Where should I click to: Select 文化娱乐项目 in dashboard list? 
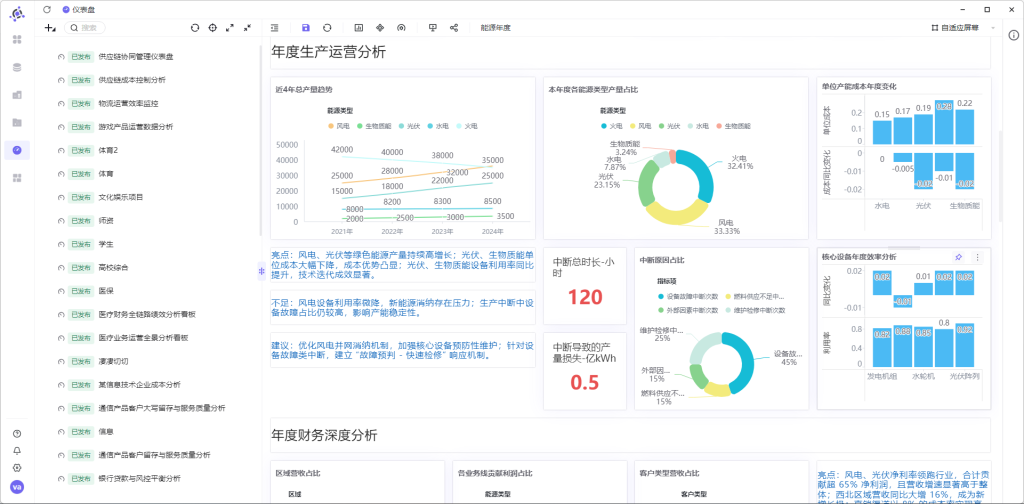pyautogui.click(x=121, y=197)
